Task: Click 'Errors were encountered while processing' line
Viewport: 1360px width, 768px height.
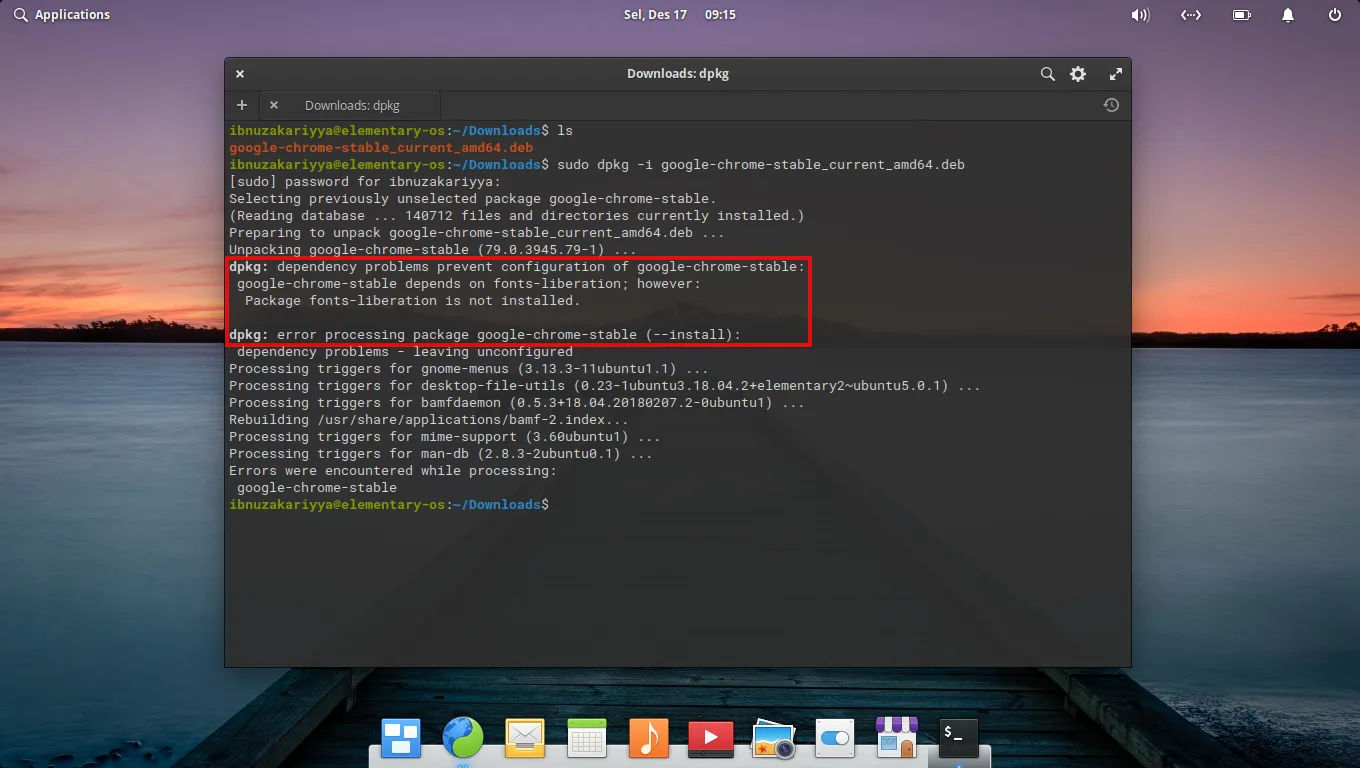Action: (393, 471)
